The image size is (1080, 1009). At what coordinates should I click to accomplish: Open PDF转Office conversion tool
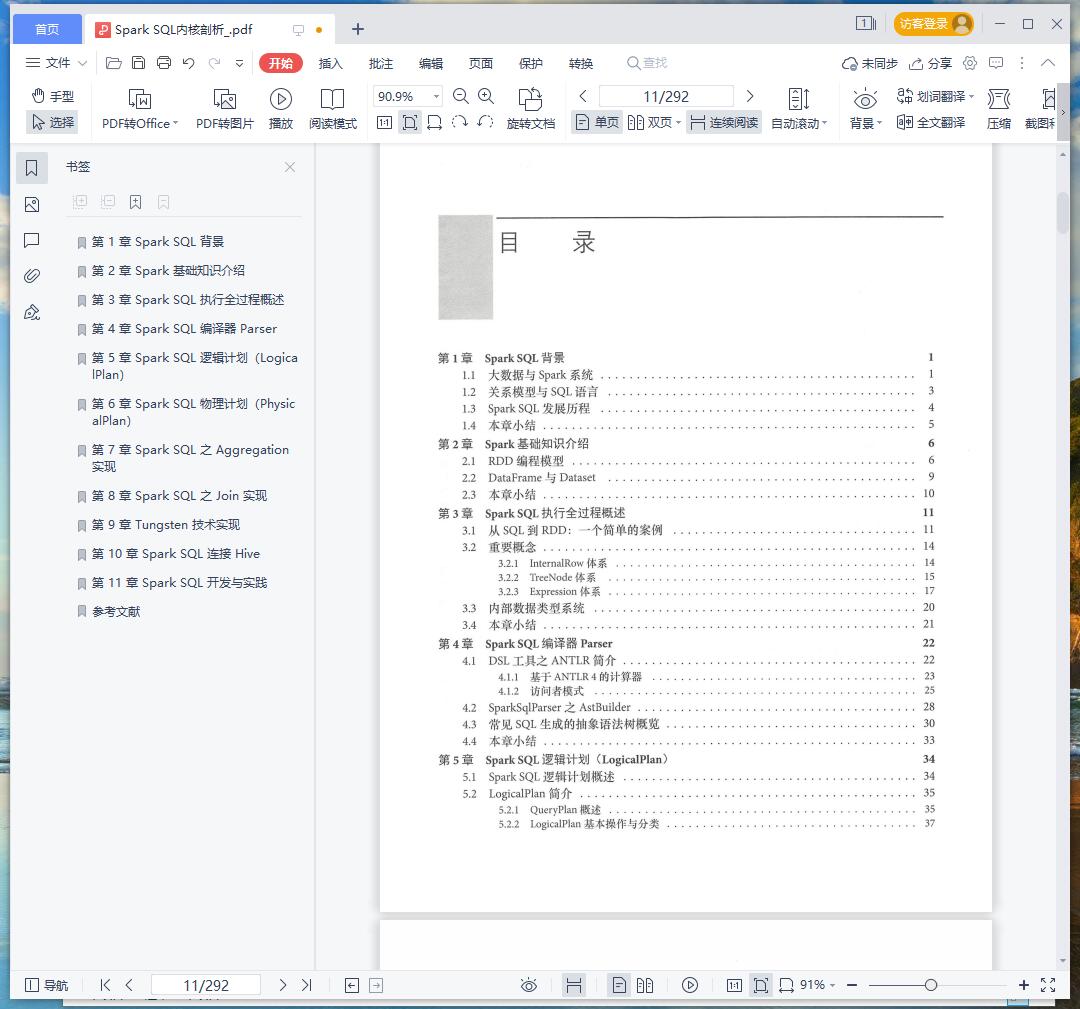pyautogui.click(x=140, y=109)
